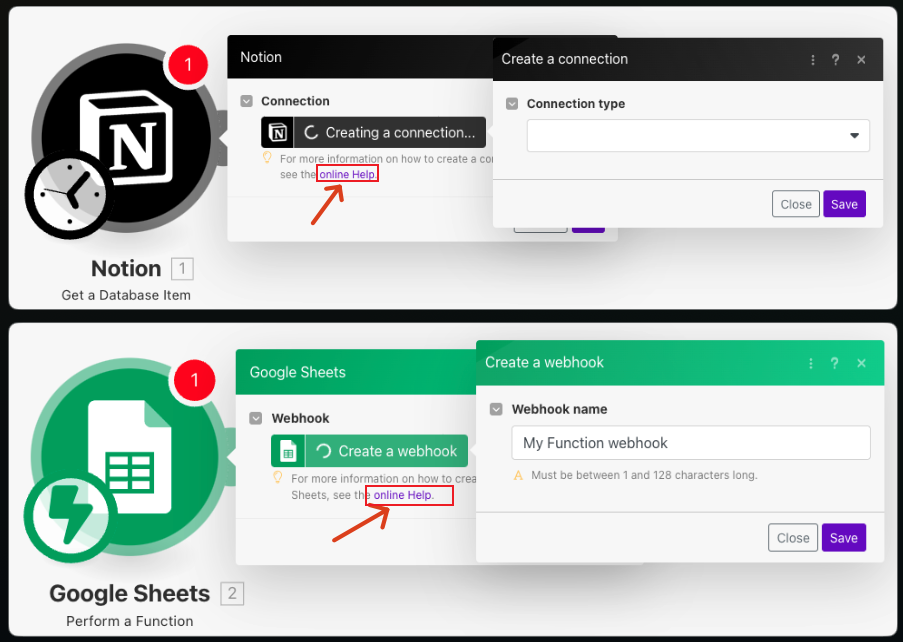Collapse the Webhook name section
Screen dimensions: 903x642
click(x=496, y=409)
